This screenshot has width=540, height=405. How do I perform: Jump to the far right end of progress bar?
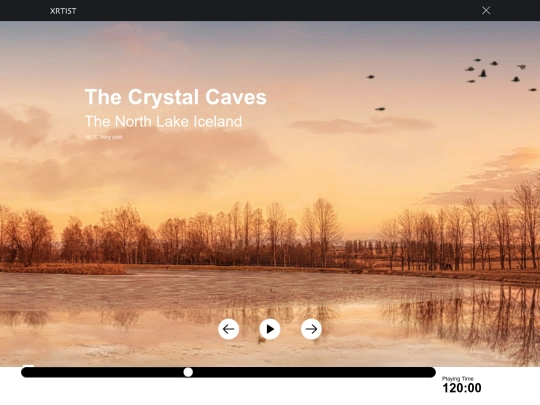(x=432, y=372)
